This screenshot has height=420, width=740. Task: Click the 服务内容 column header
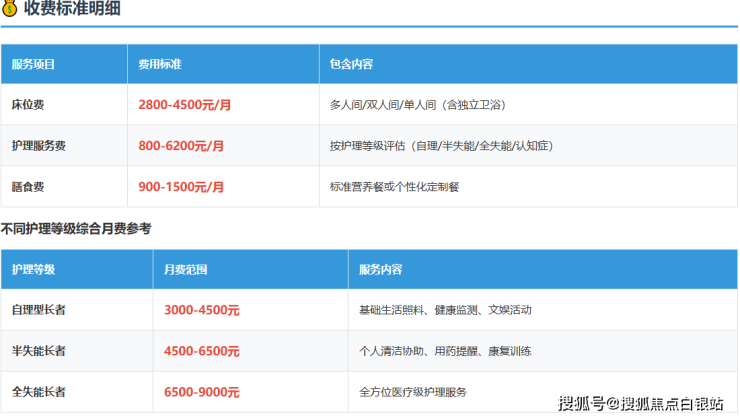click(x=380, y=269)
